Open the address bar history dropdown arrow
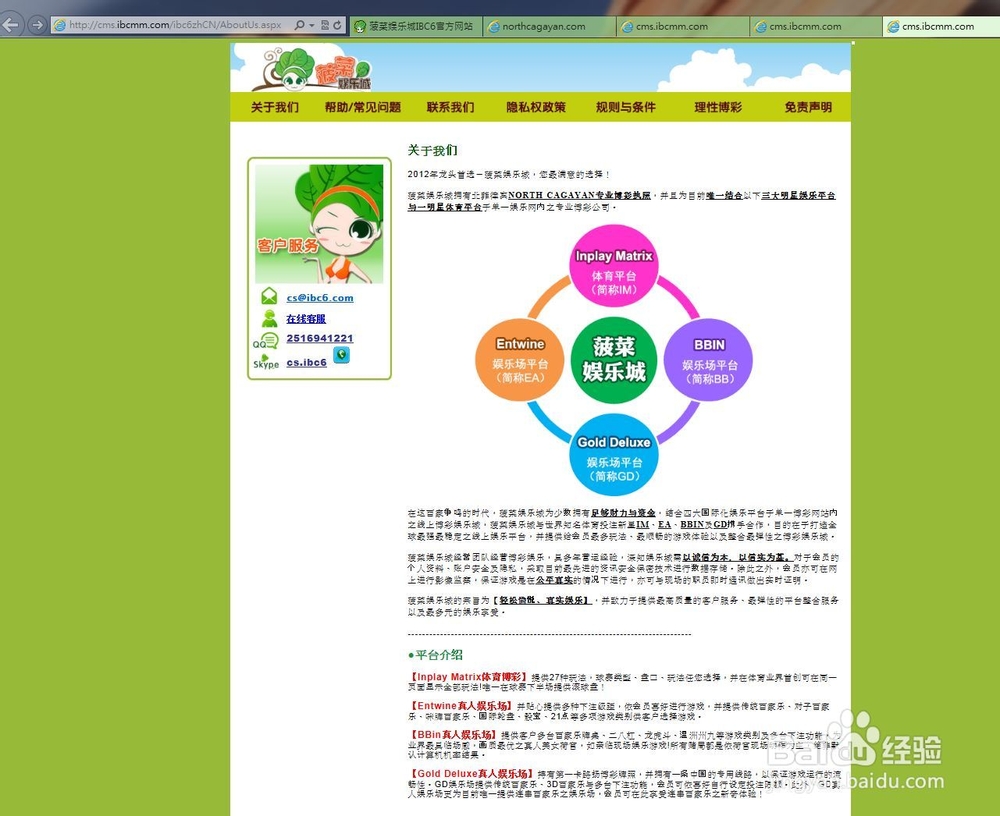Image resolution: width=1000 pixels, height=816 pixels. (x=310, y=24)
